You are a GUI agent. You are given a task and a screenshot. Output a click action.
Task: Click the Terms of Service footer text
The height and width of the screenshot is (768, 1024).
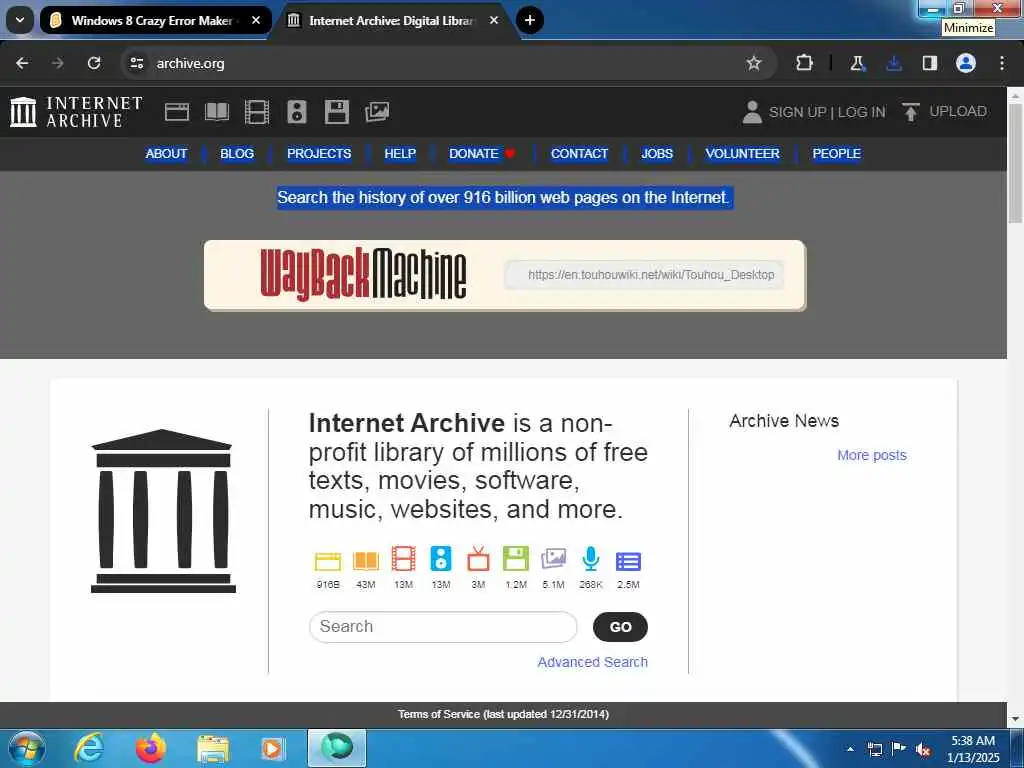point(504,714)
